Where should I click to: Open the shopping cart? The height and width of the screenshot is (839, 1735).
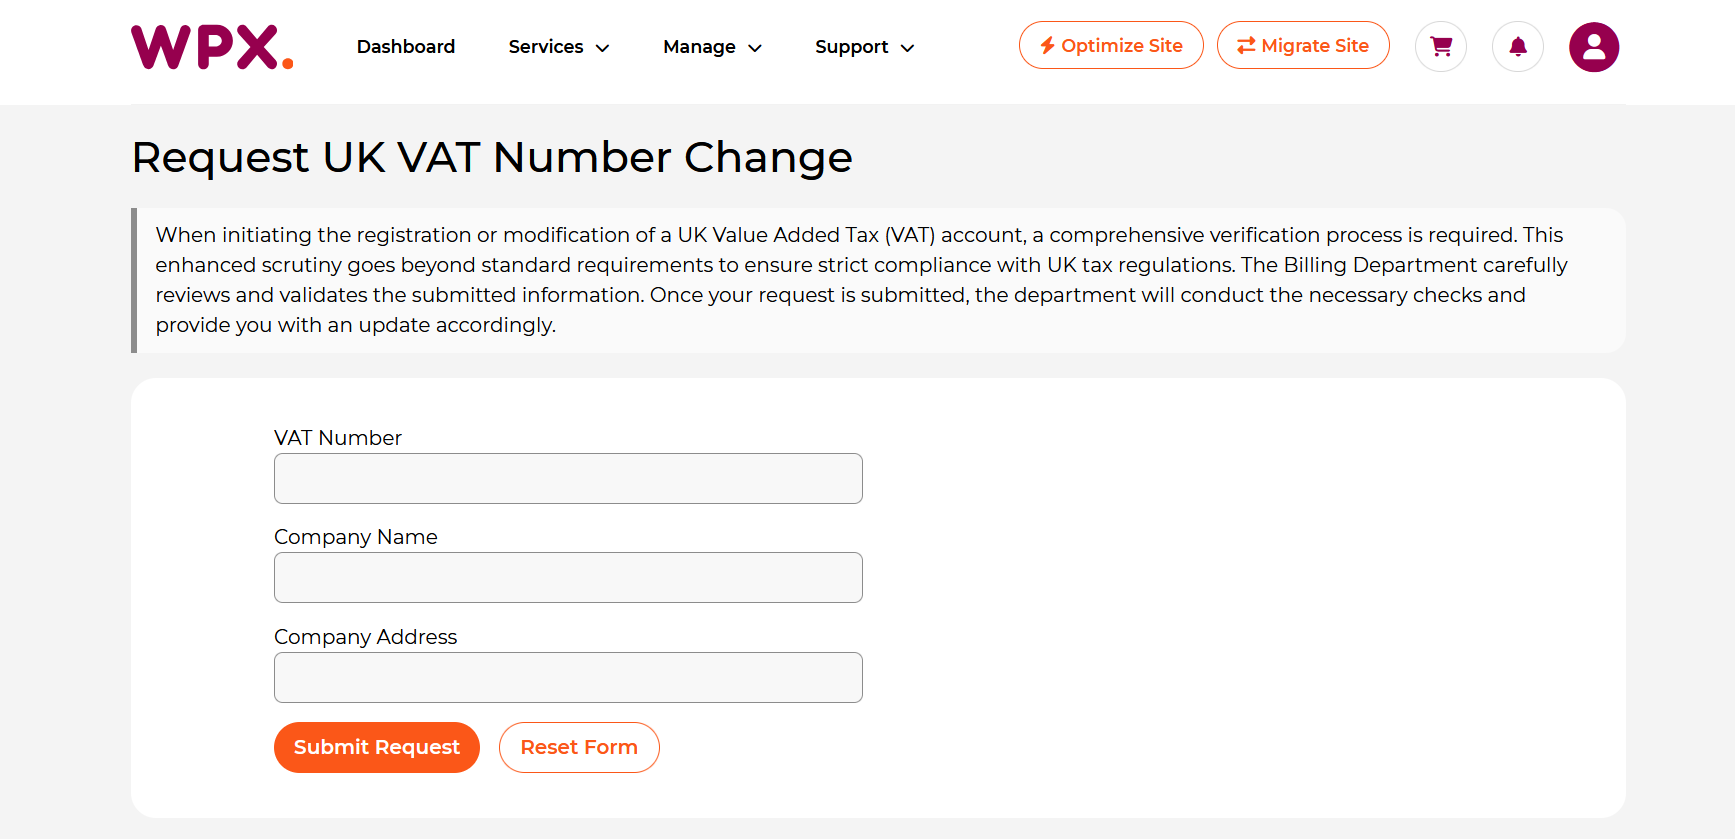tap(1441, 47)
